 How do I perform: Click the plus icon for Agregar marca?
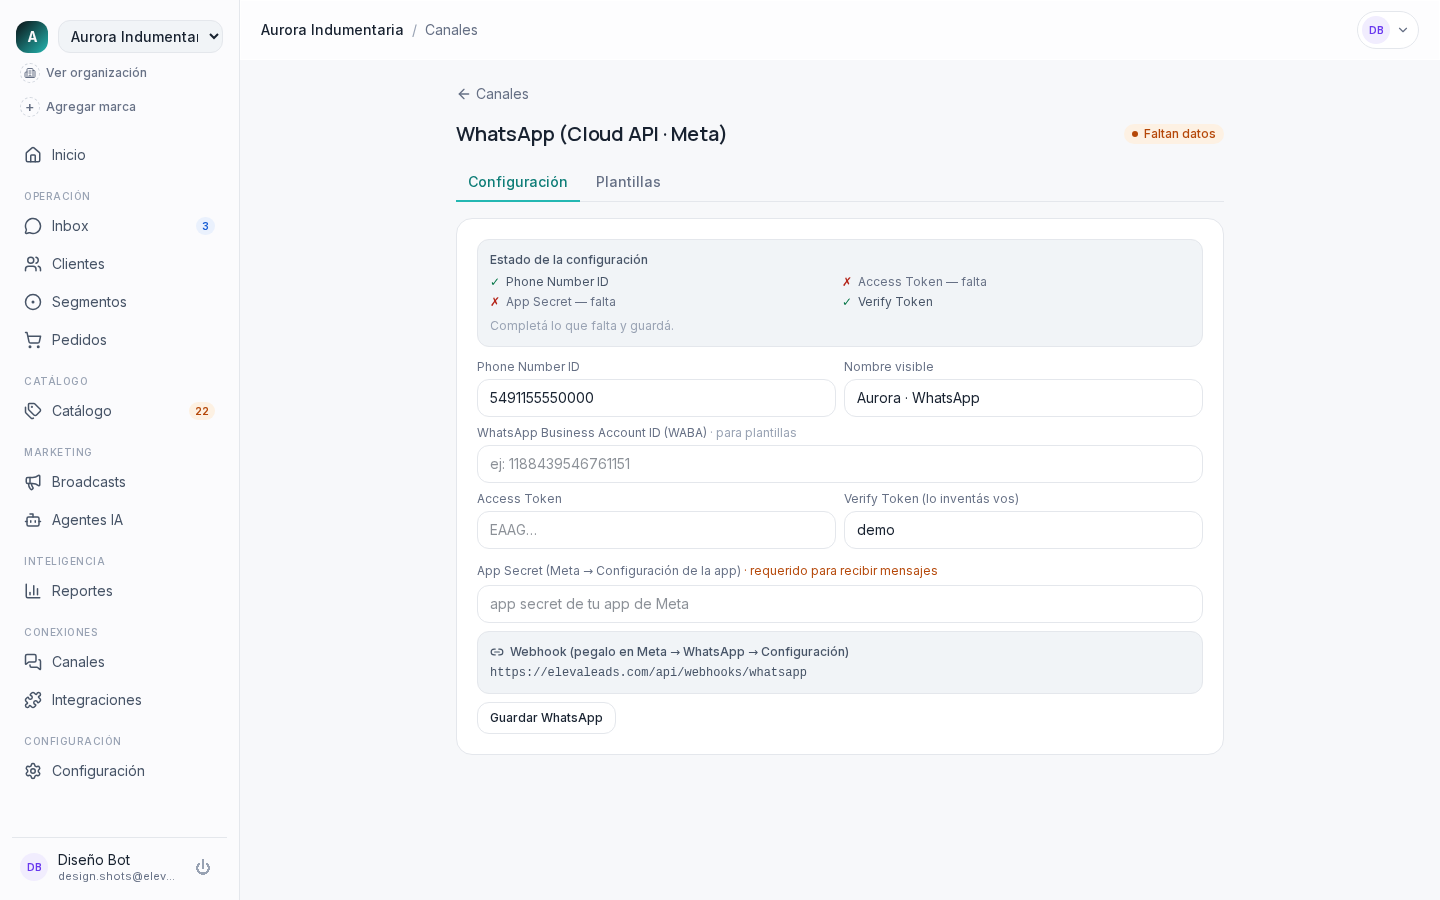[x=30, y=107]
